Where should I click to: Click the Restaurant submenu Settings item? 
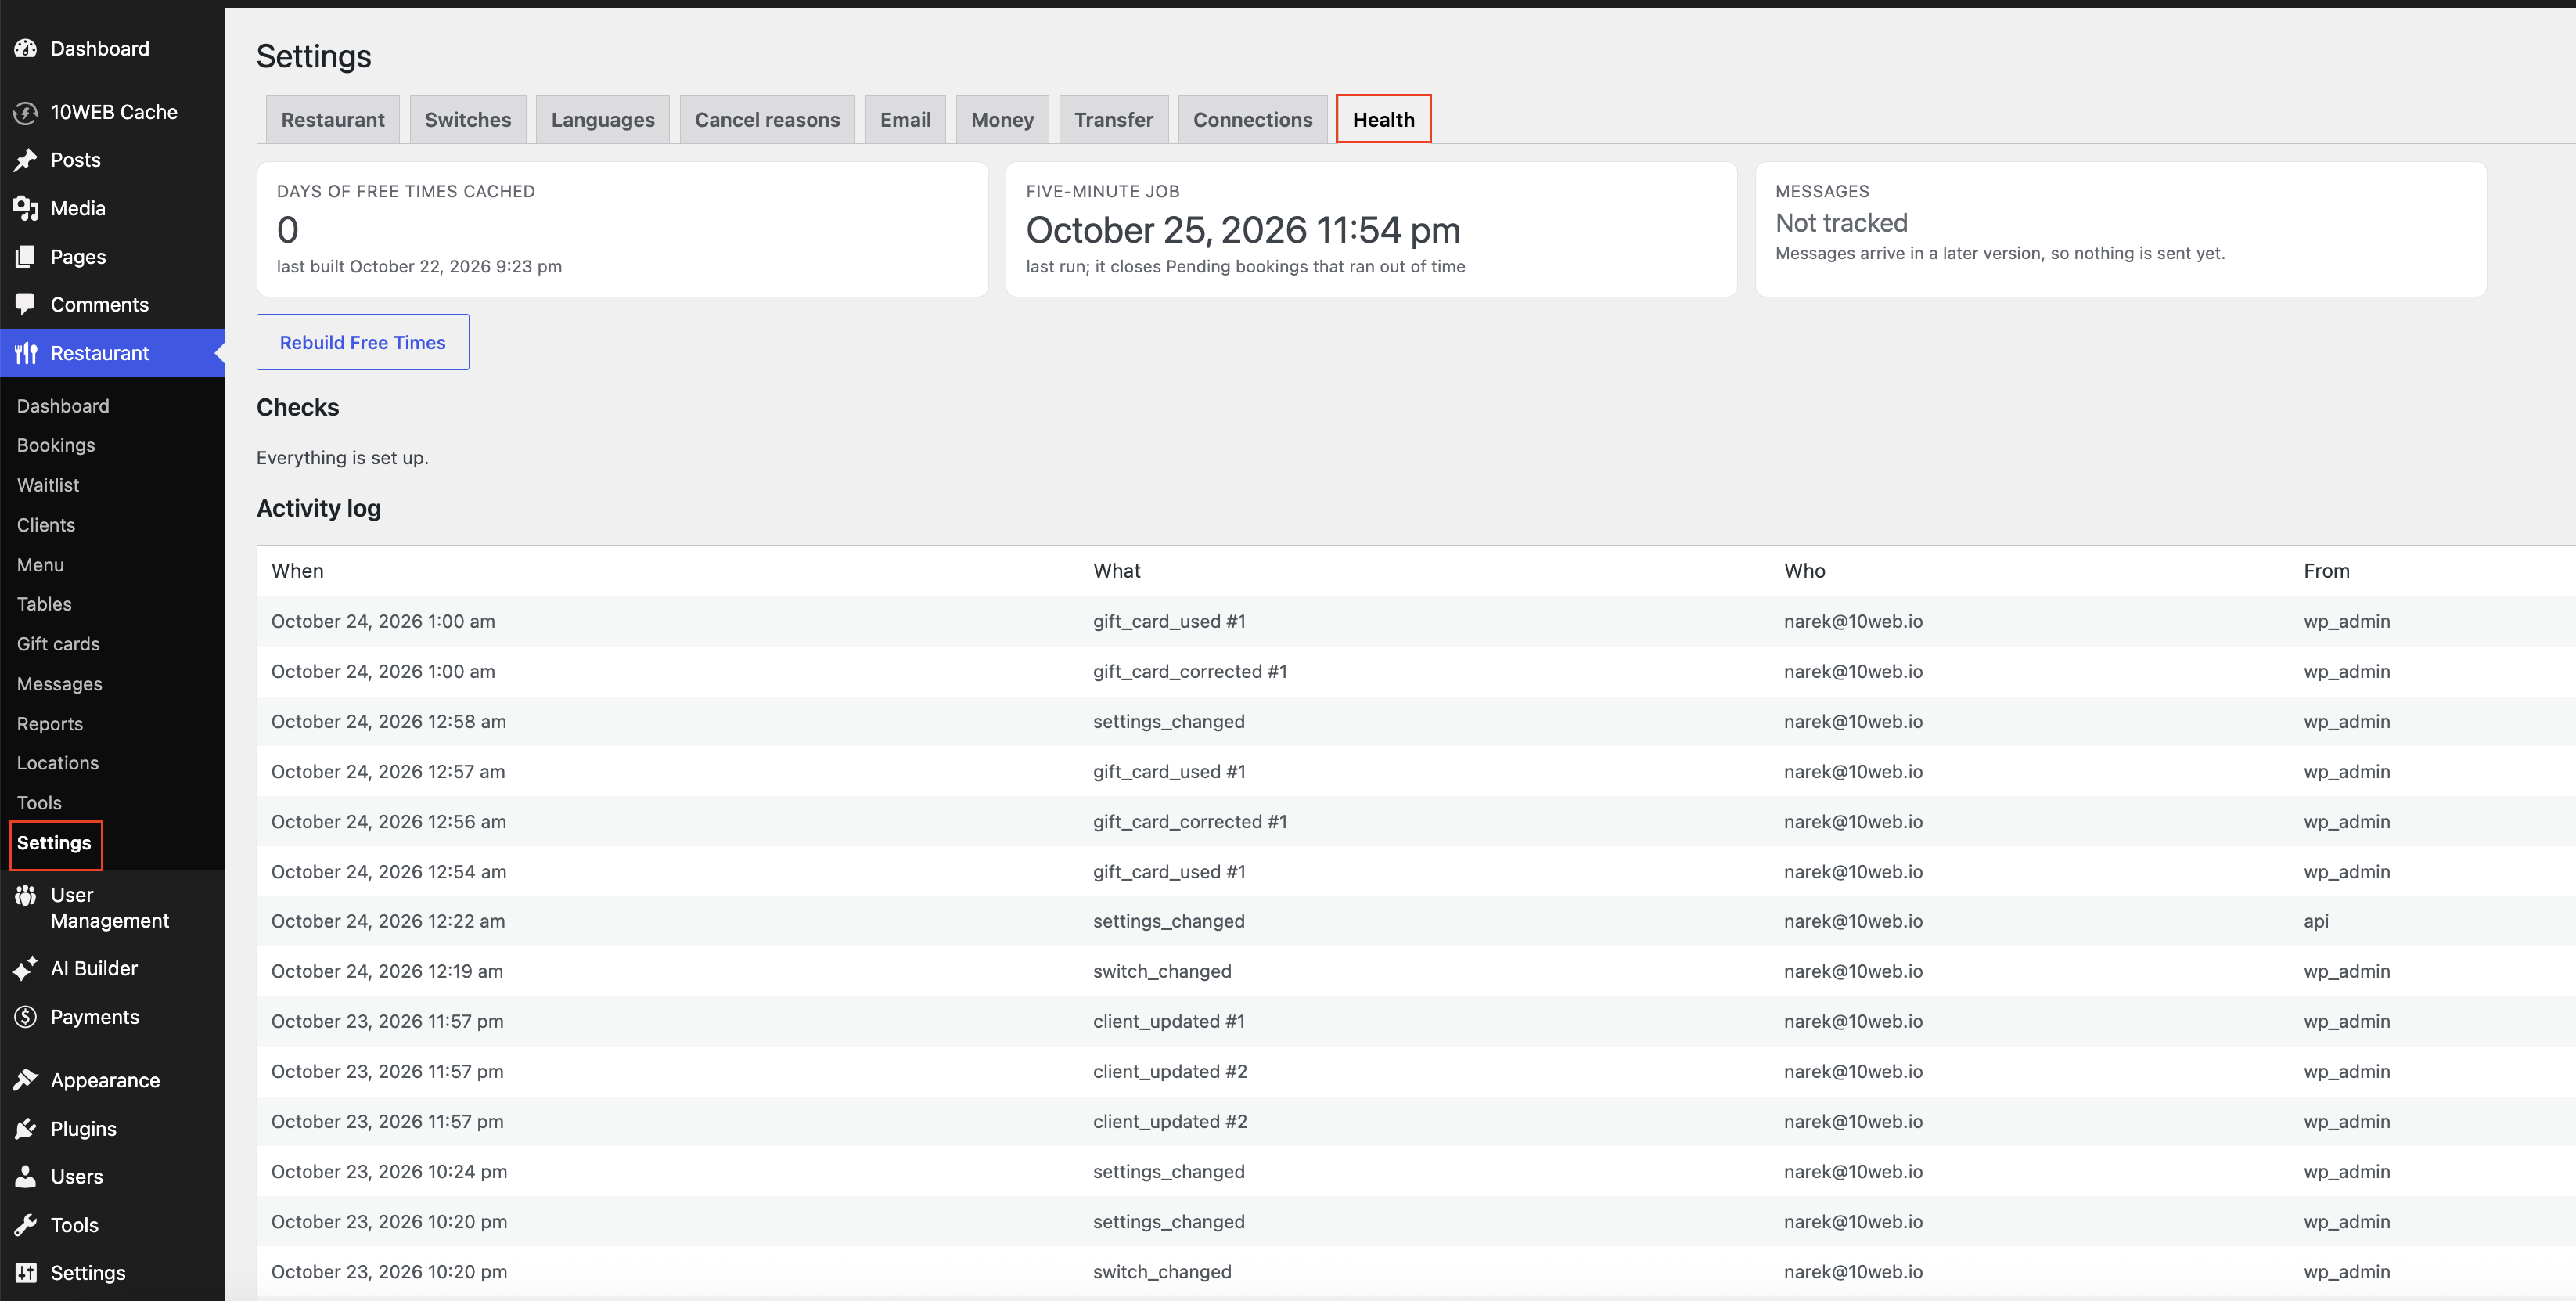(x=54, y=843)
